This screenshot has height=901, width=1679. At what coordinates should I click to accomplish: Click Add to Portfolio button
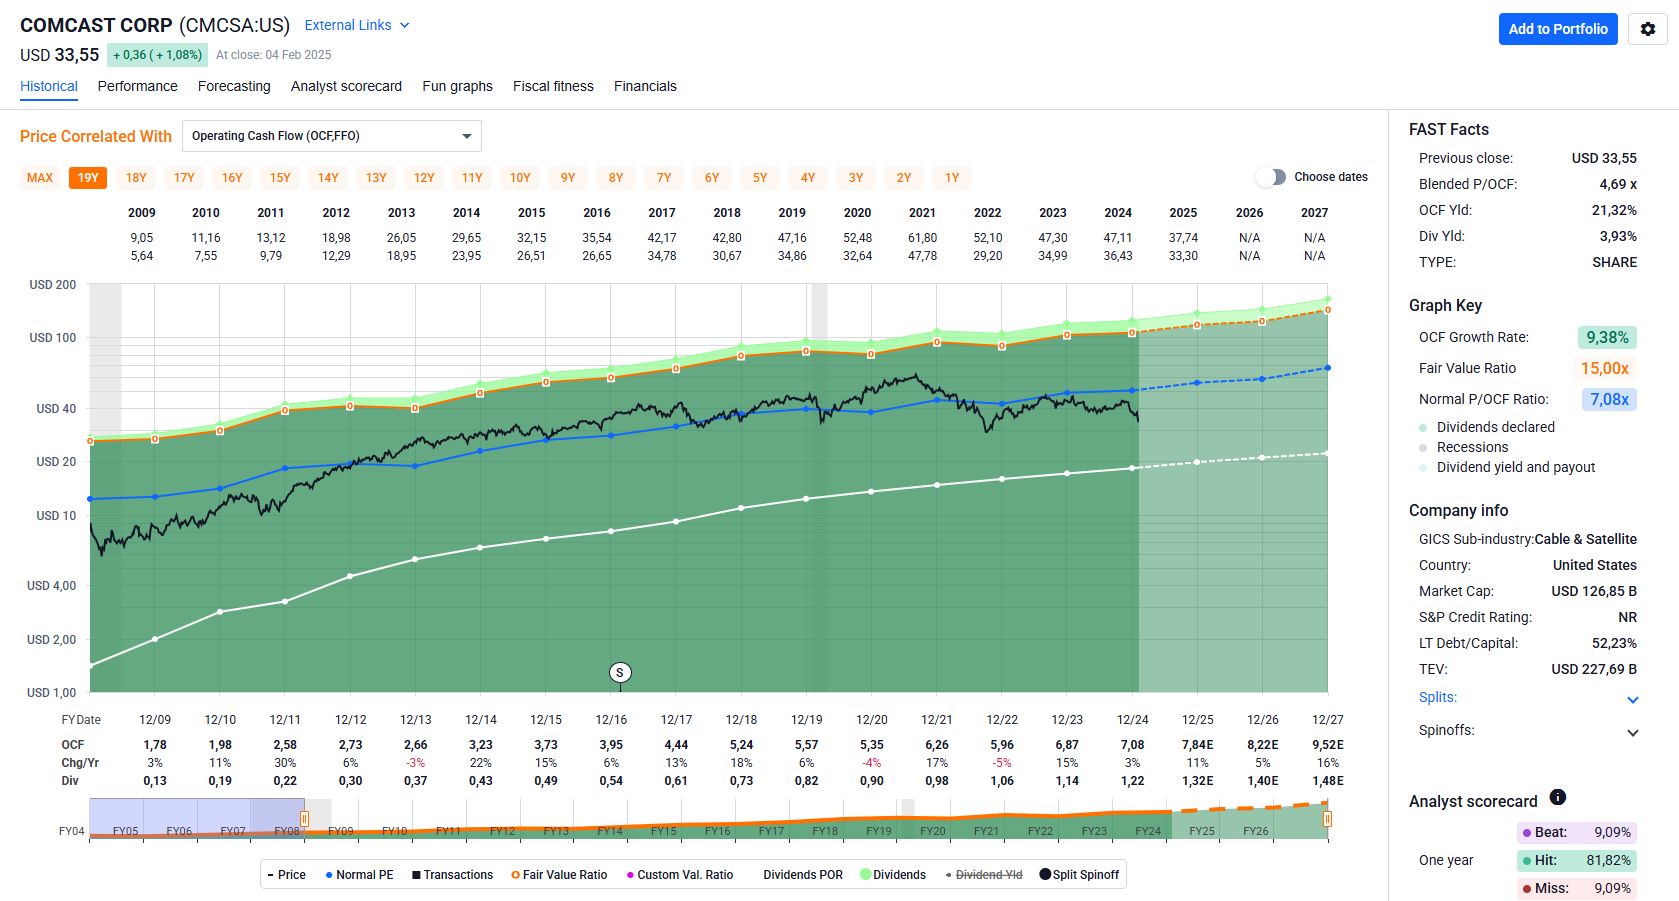[1557, 29]
